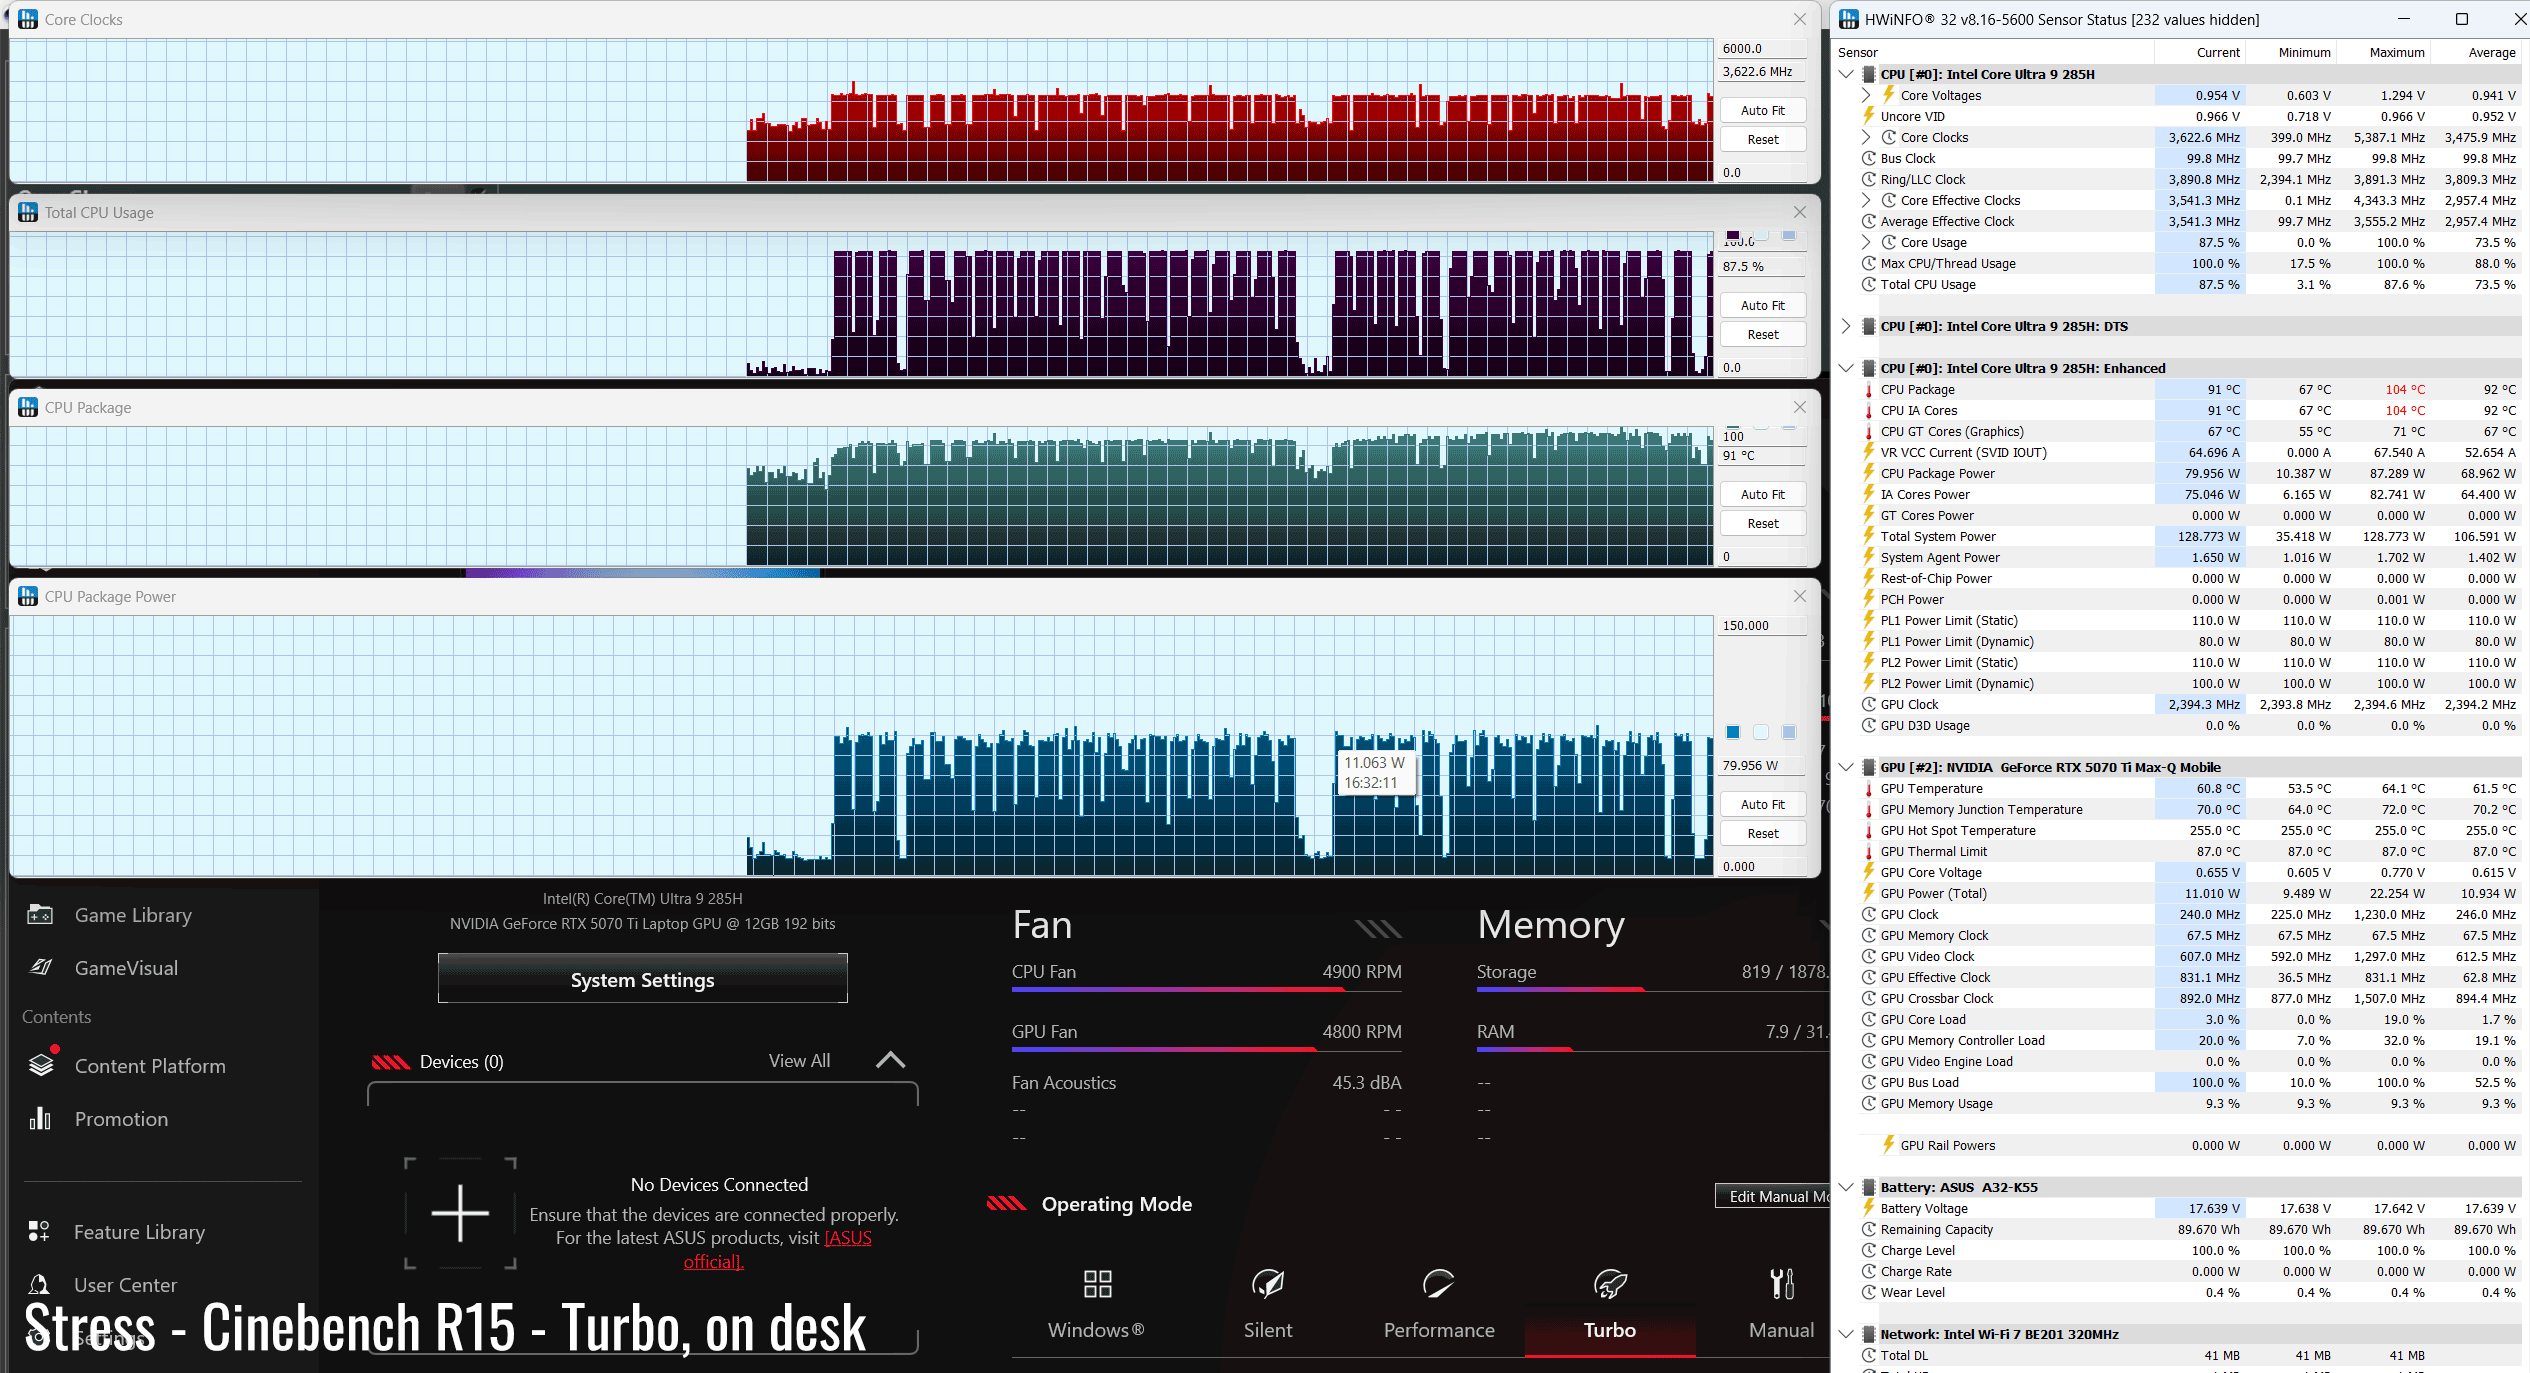Select the Performance operating mode
This screenshot has width=2530, height=1373.
click(1439, 1304)
